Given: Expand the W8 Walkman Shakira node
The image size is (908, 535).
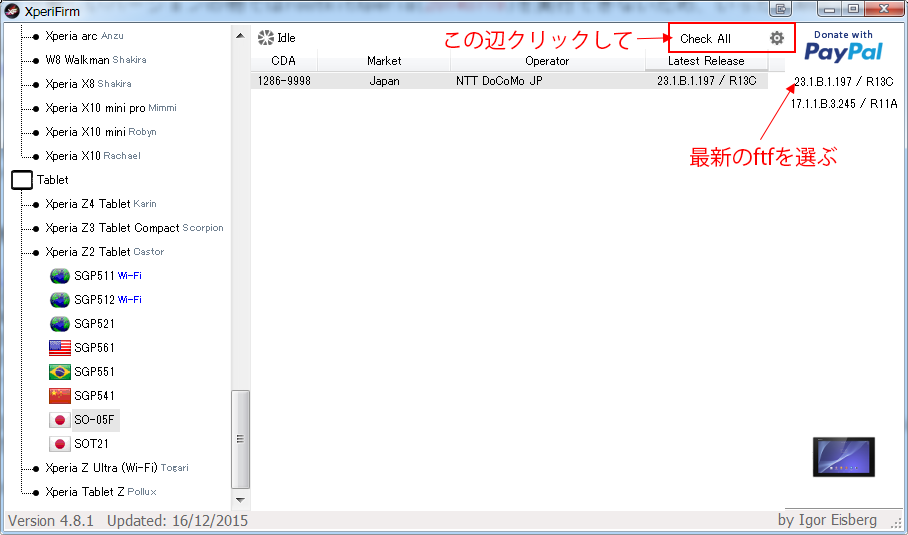Looking at the screenshot, I should [96, 60].
